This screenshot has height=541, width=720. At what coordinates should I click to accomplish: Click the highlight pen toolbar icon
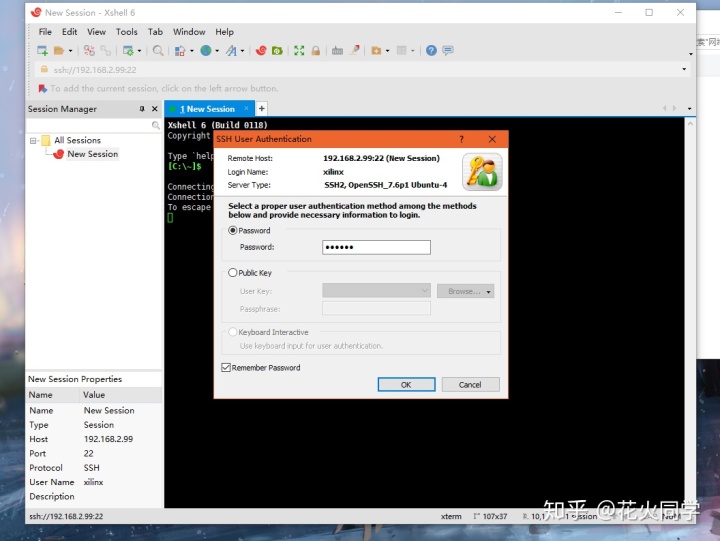354,50
